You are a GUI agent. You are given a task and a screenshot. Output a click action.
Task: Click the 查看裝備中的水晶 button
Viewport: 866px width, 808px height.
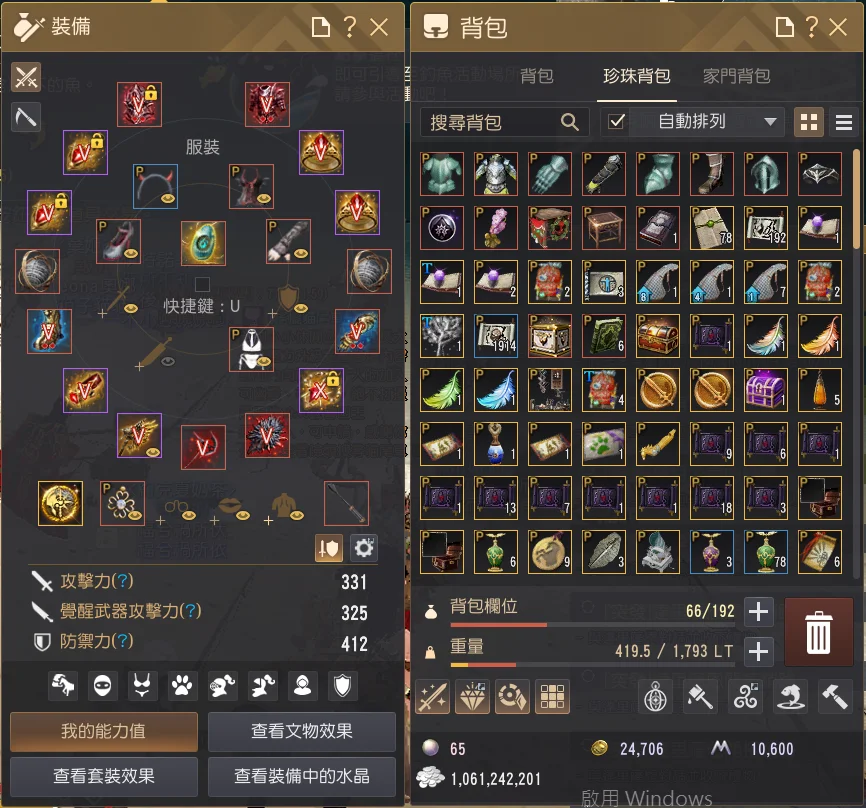coord(302,776)
